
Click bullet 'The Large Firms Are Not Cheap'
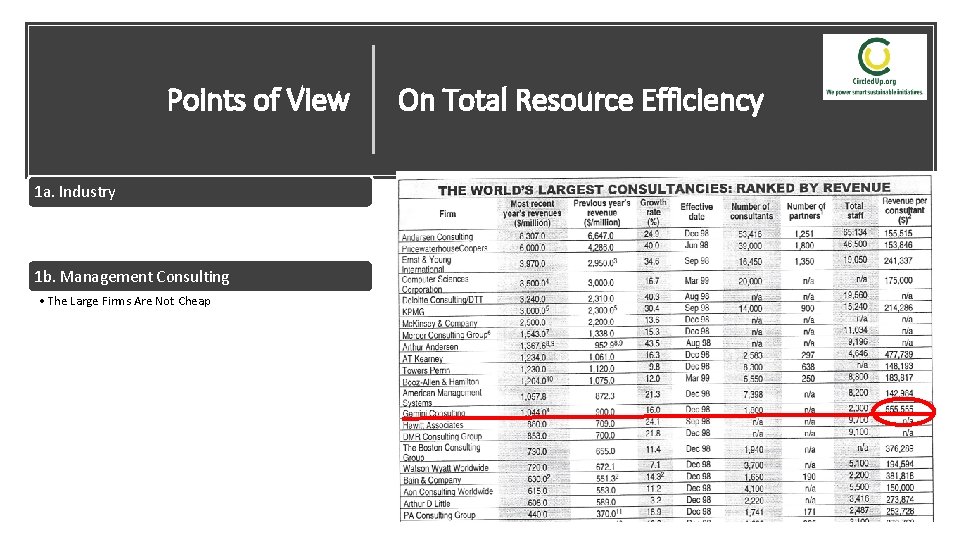tap(129, 301)
